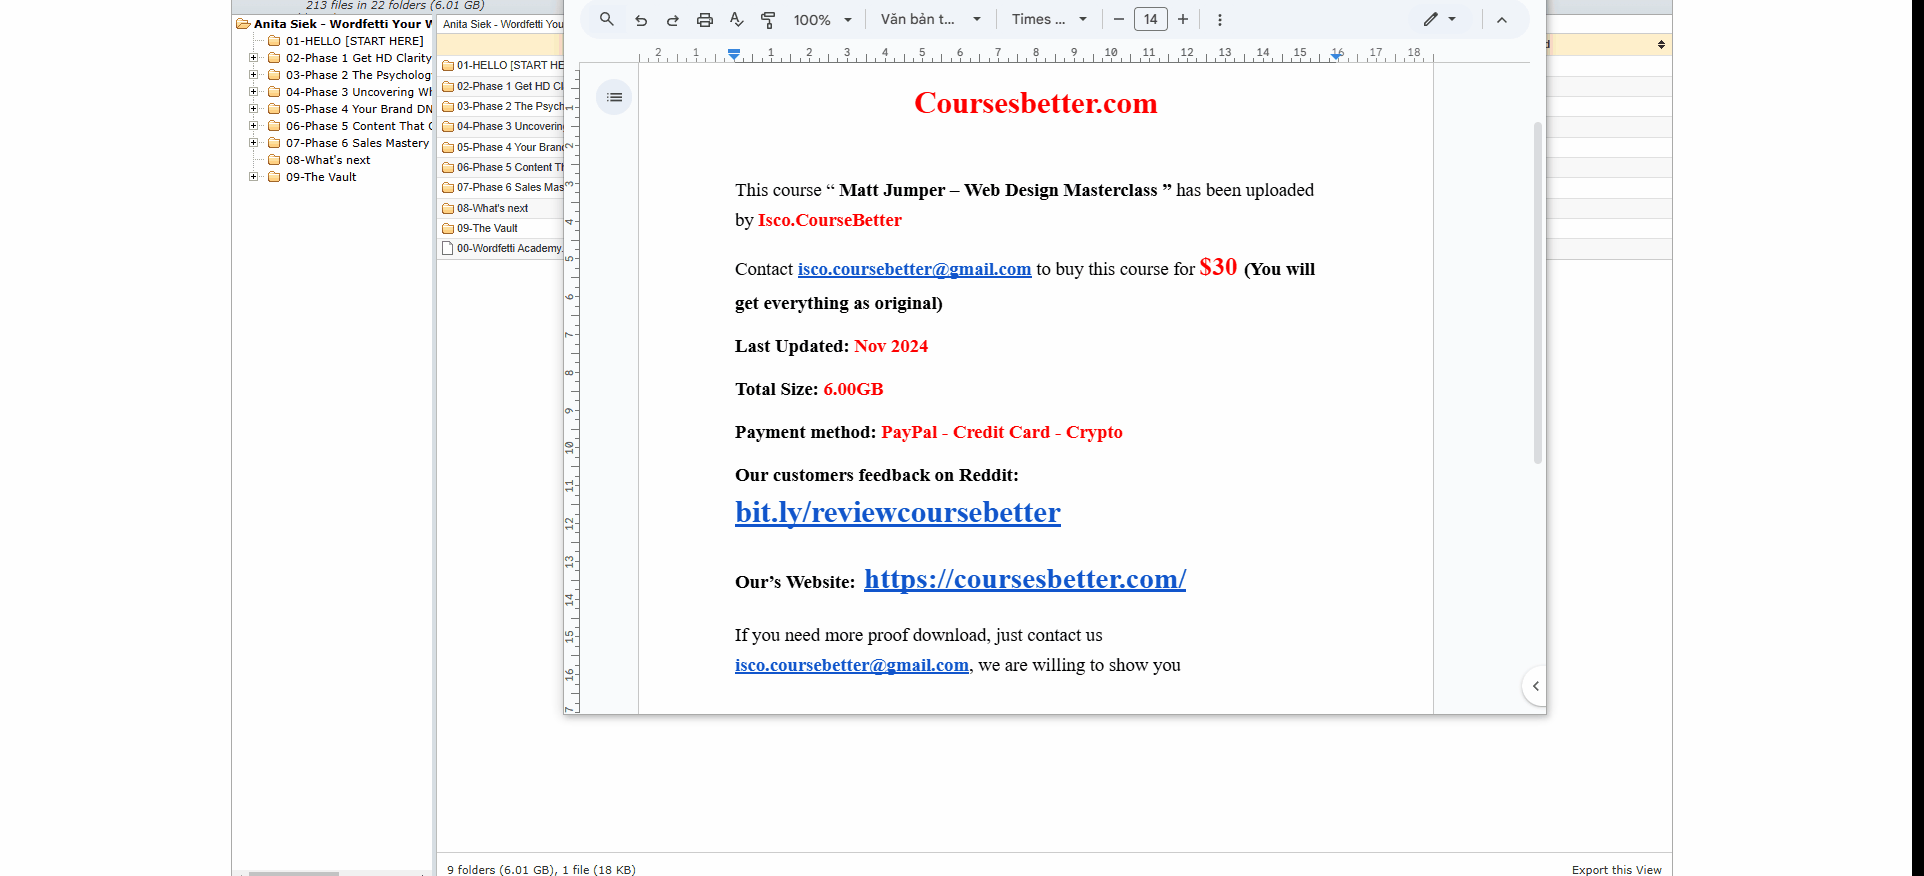
Task: Click the email link in the last paragraph
Action: 851,665
